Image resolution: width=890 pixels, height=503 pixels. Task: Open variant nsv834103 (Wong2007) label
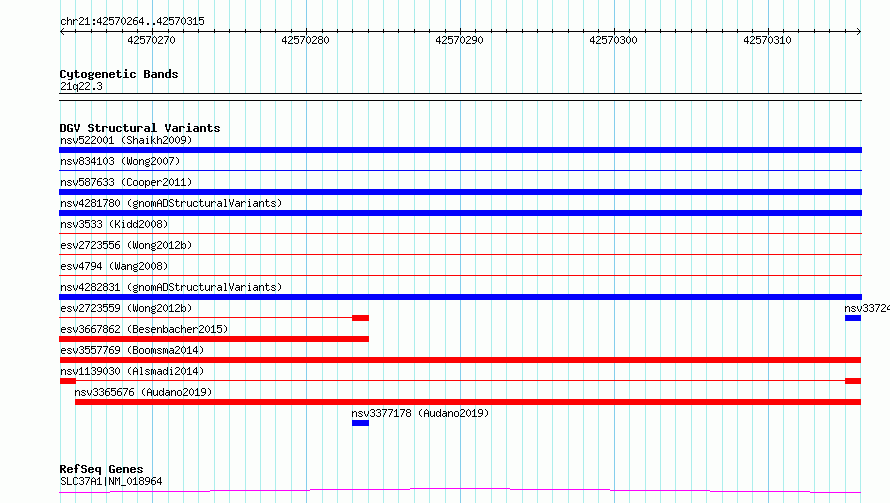[120, 161]
